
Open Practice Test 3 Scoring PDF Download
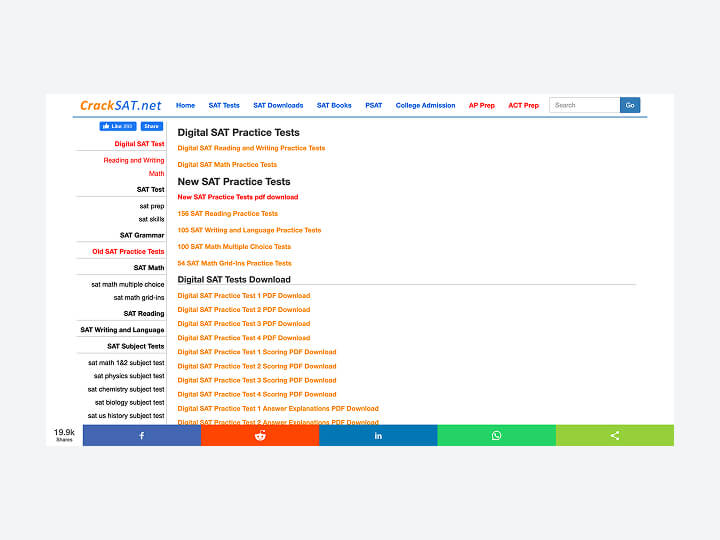click(257, 380)
